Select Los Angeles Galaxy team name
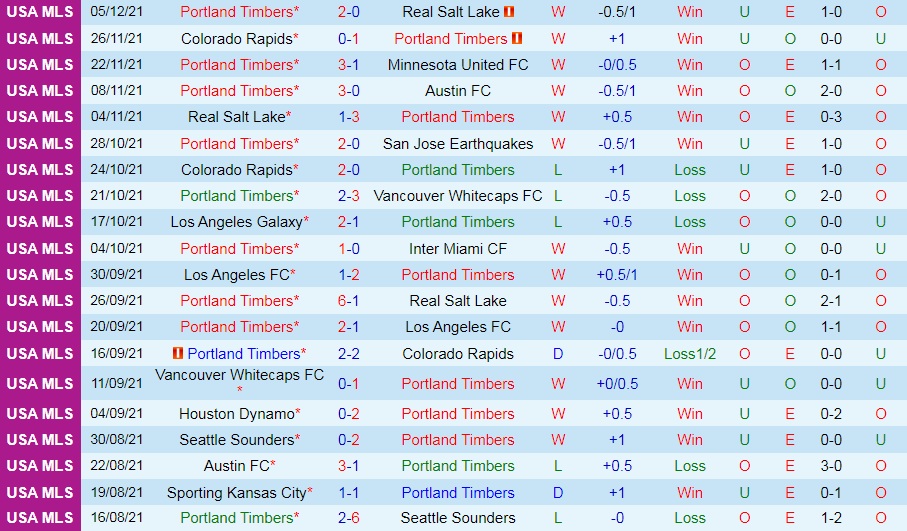The height and width of the screenshot is (531, 907). tap(236, 222)
